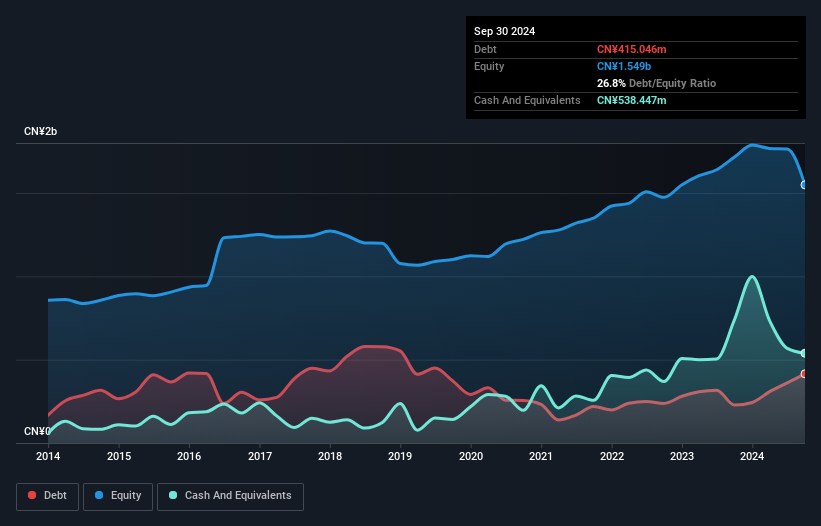Select the red Debt endpoint marker
821x526 pixels.
pos(804,374)
